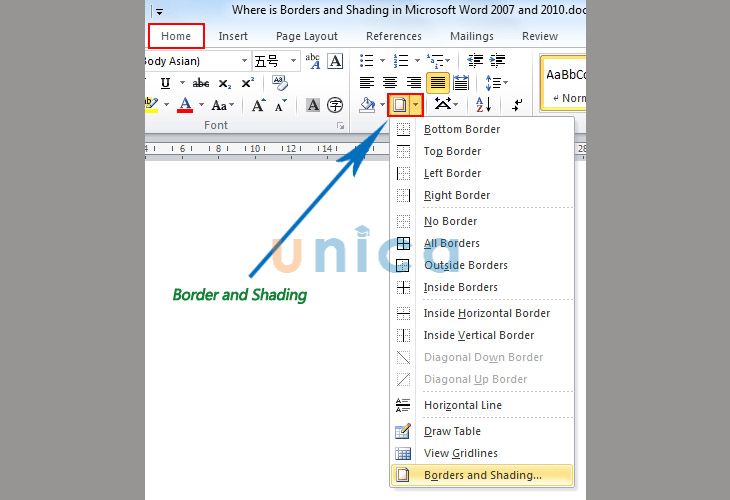Open the Shading color dropdown arrow
730x500 pixels.
click(382, 105)
